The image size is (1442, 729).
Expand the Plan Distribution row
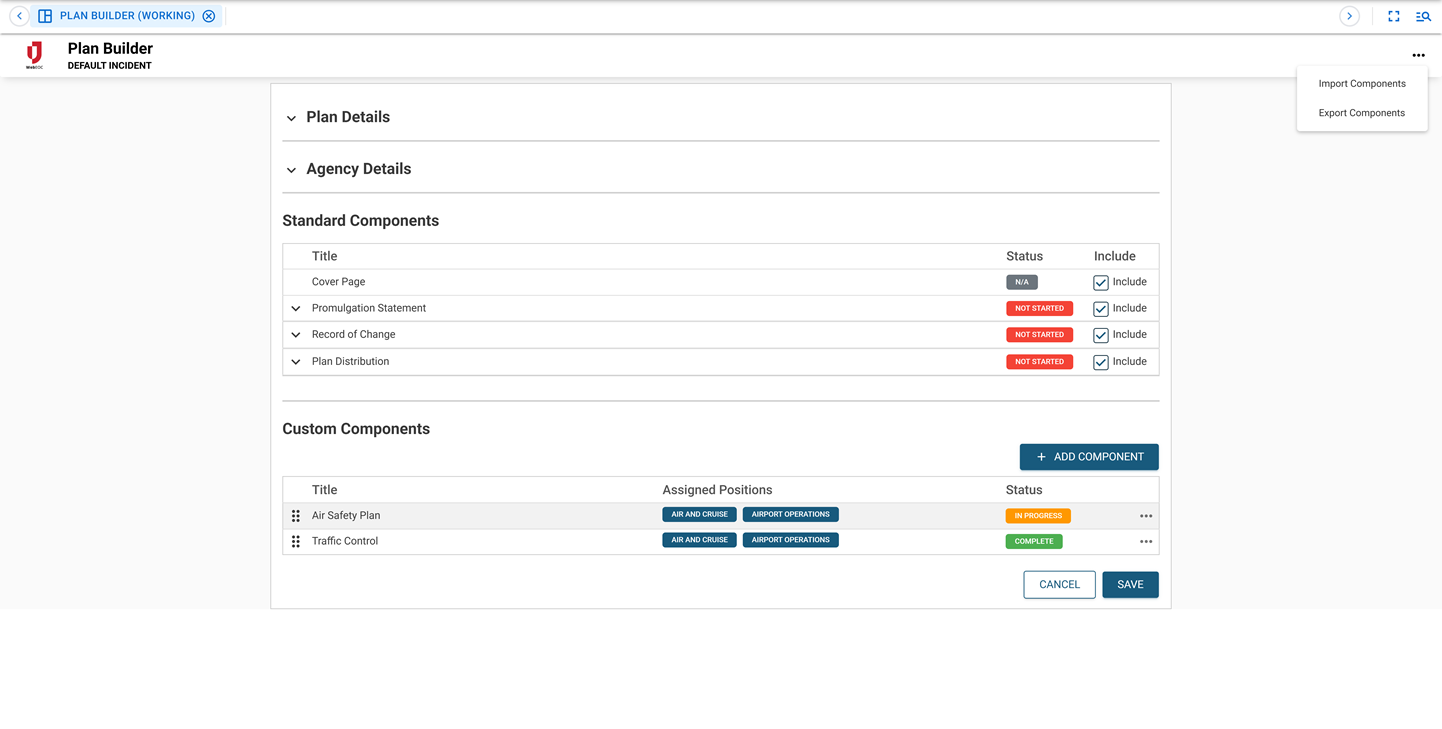click(x=295, y=361)
